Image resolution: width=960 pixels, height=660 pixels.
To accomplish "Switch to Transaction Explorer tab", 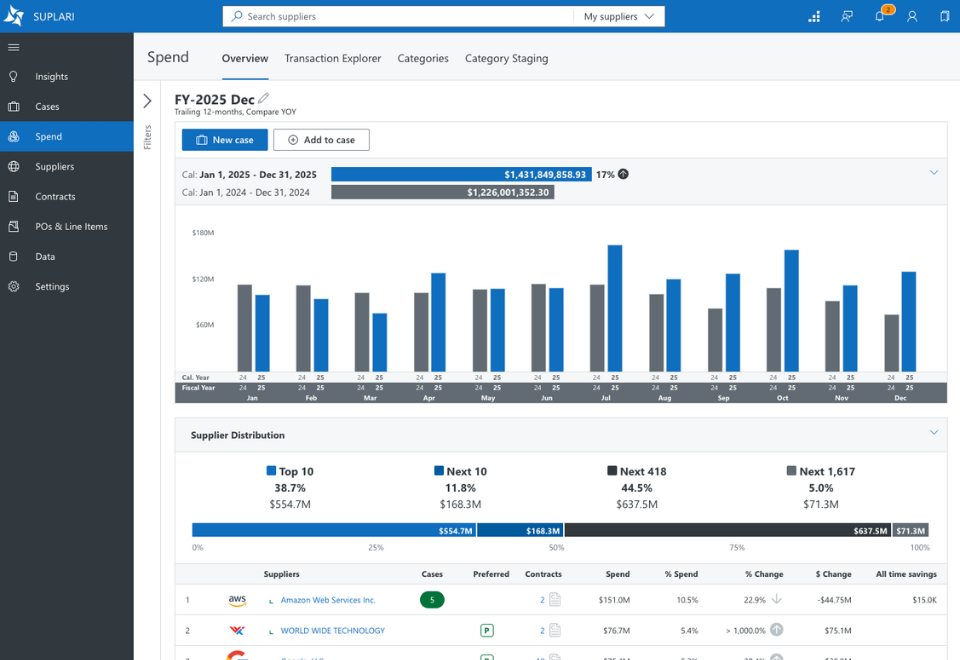I will point(332,58).
